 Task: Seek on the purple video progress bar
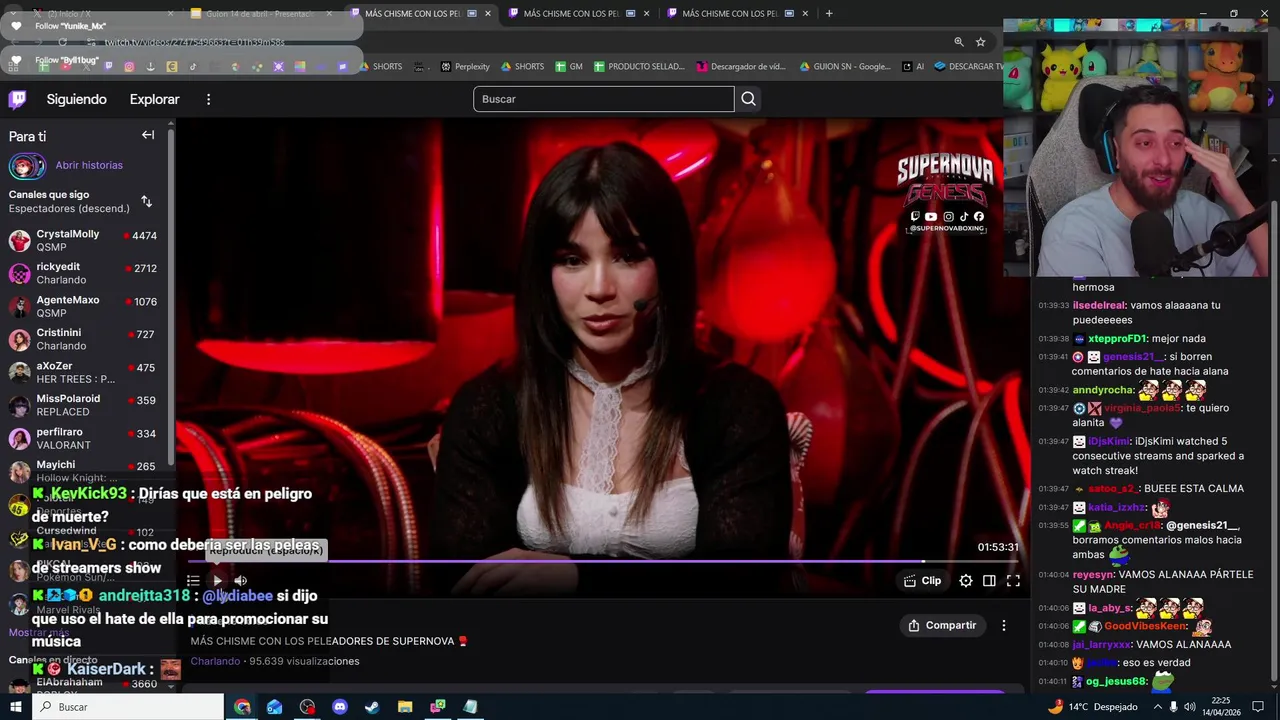(x=602, y=561)
